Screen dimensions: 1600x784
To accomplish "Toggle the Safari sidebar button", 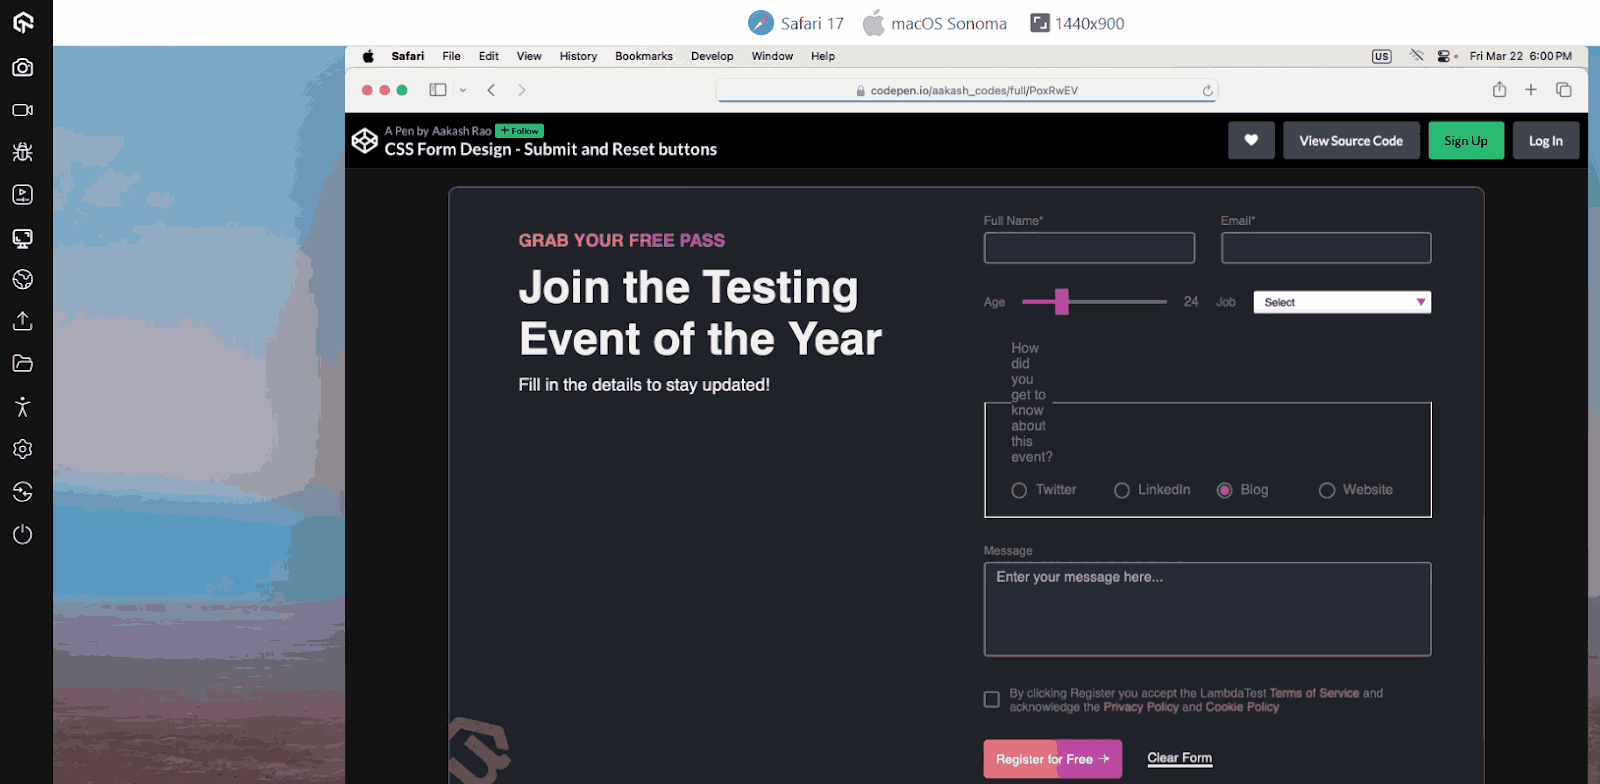I will coord(438,90).
